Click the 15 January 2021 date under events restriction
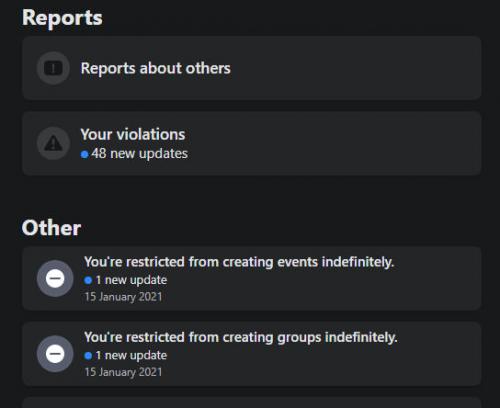The width and height of the screenshot is (500, 408). pos(123,297)
